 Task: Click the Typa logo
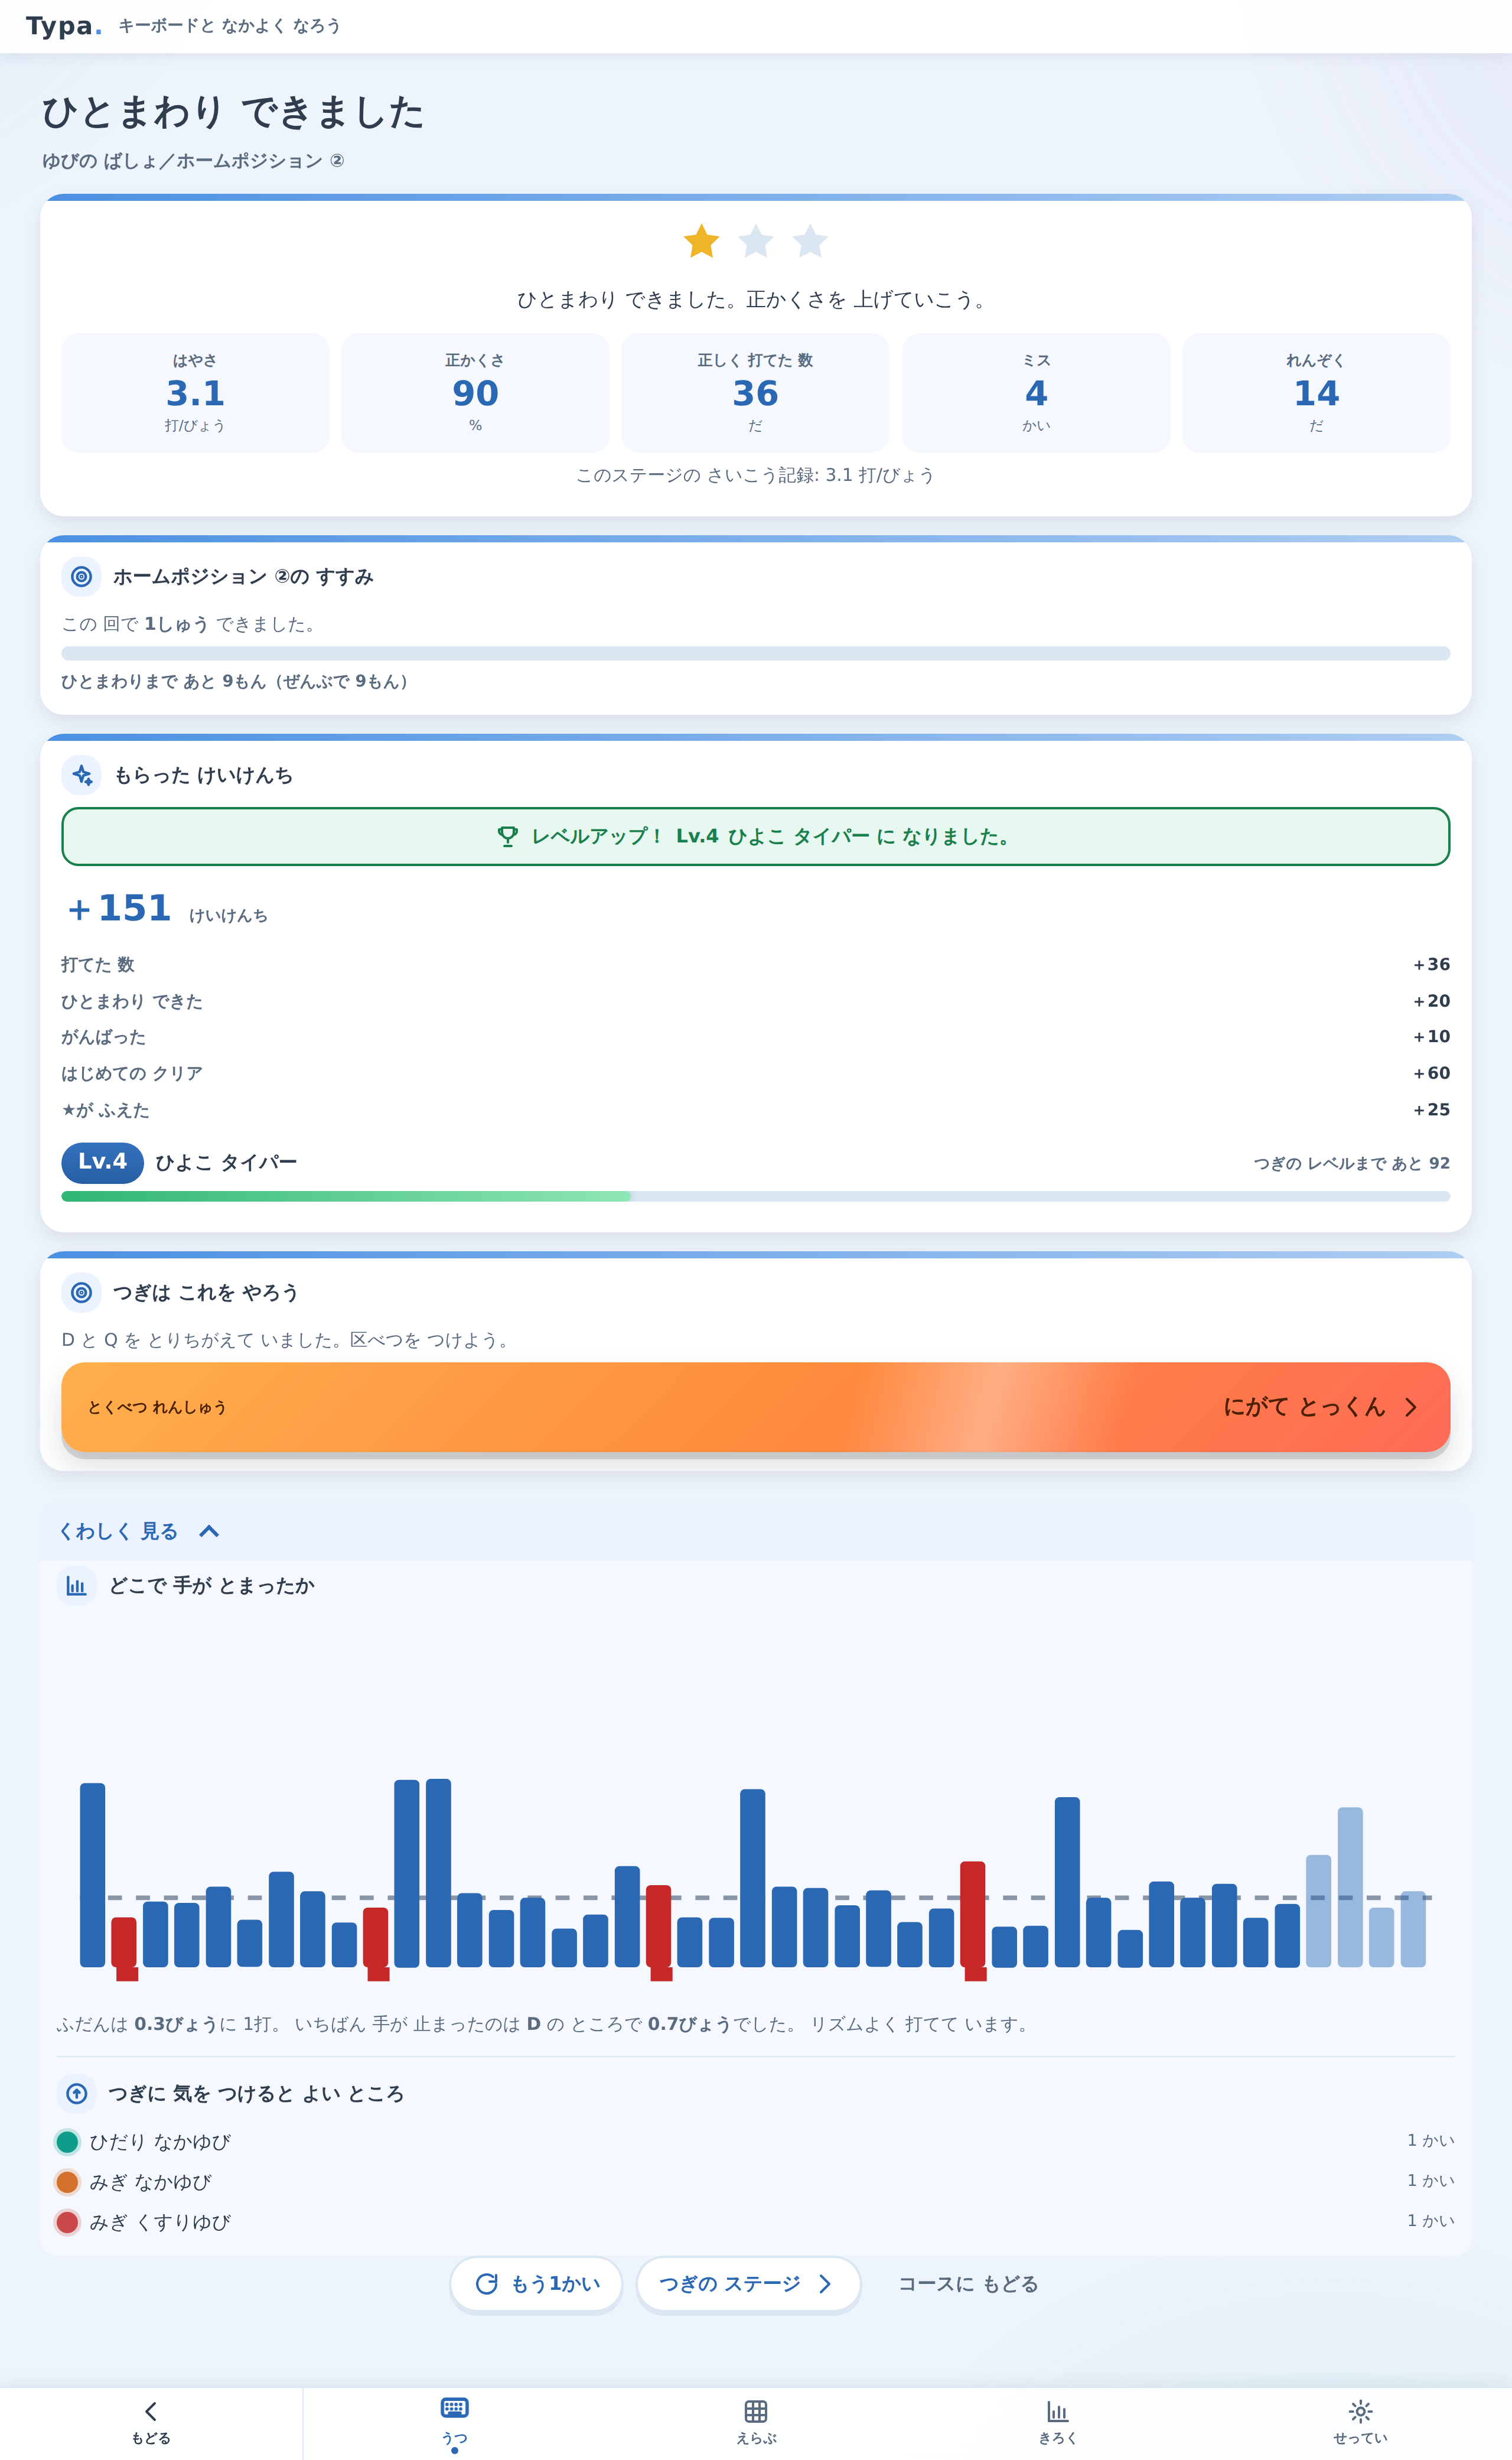[64, 26]
